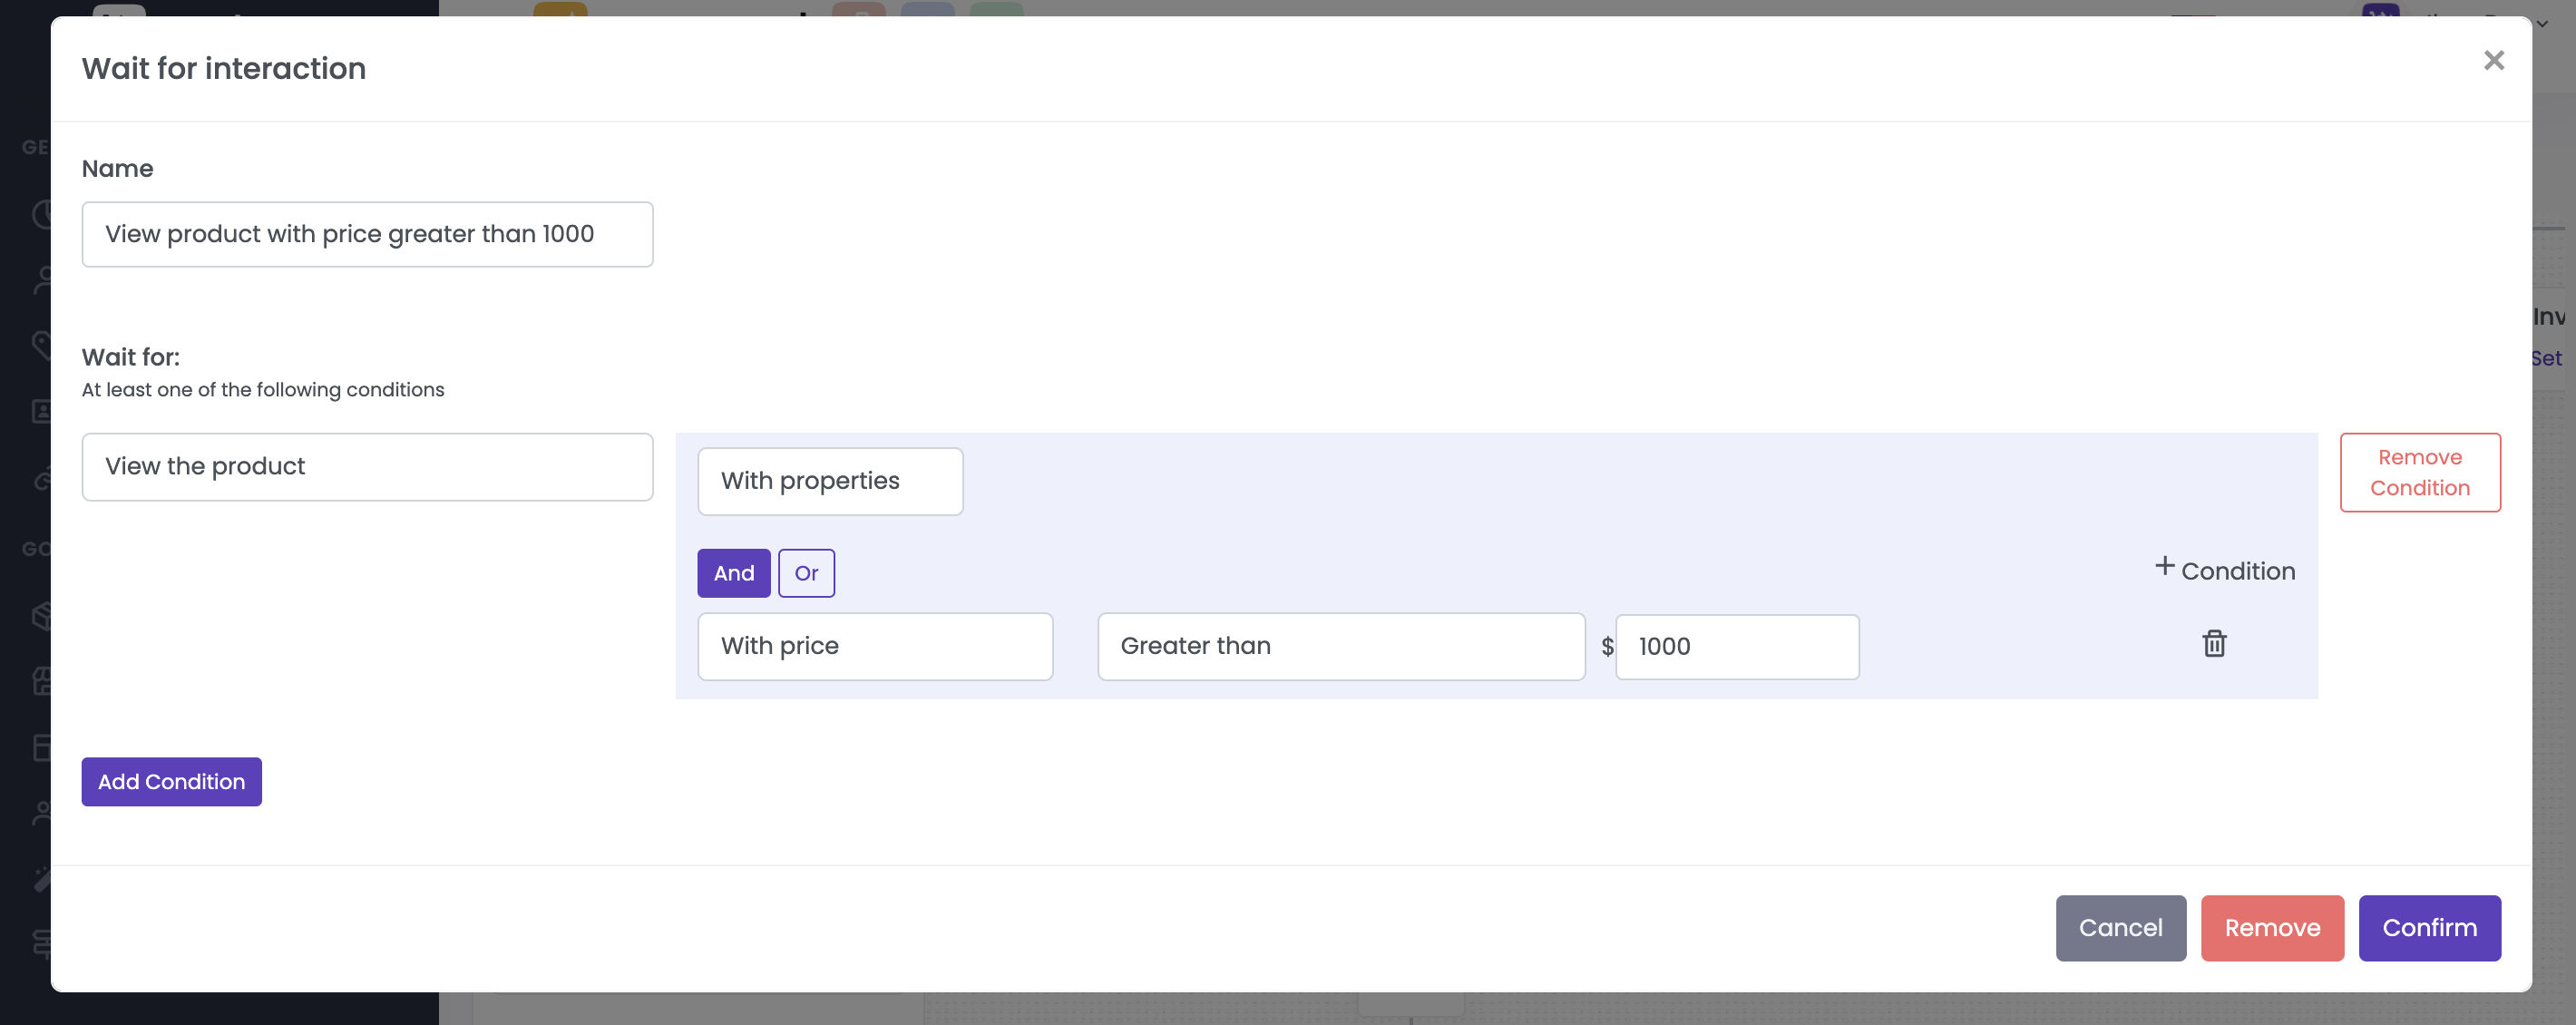This screenshot has height=1025, width=2576.
Task: Click the purple Add Condition button
Action: click(x=171, y=782)
